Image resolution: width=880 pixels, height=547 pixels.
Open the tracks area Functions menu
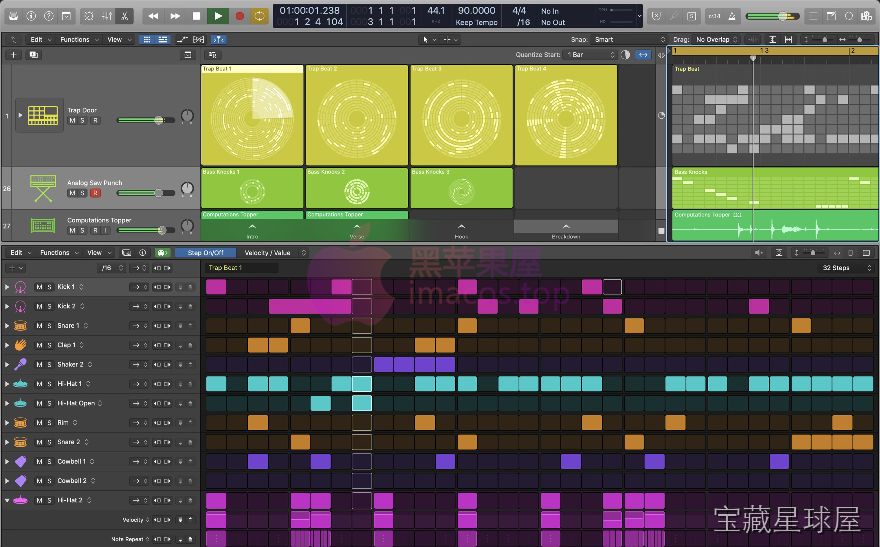(79, 39)
